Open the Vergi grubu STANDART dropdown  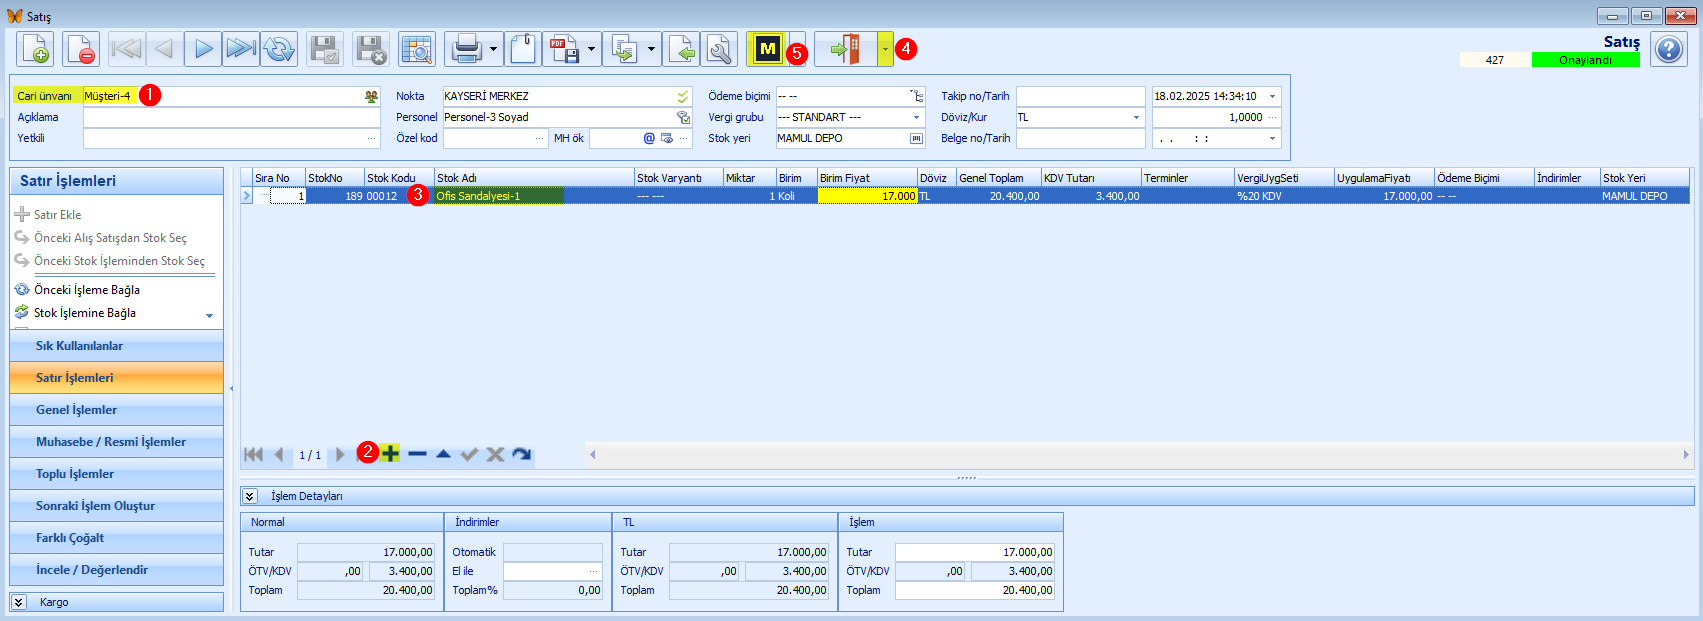[916, 117]
